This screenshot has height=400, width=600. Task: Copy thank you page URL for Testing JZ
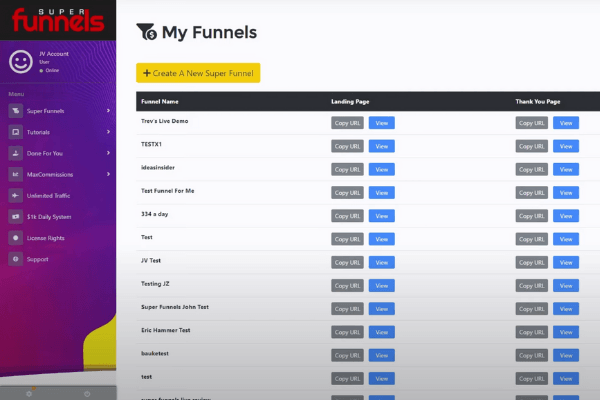[x=532, y=286]
